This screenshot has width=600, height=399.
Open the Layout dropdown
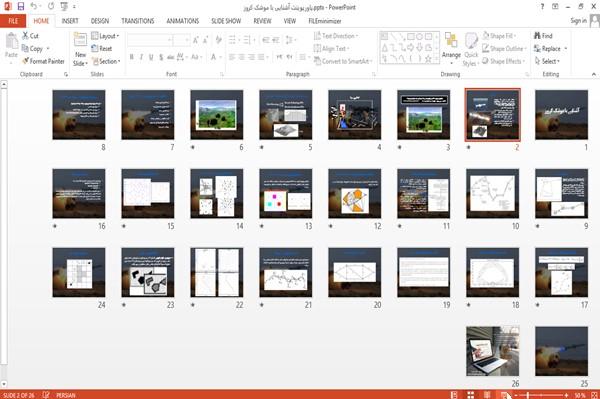pyautogui.click(x=105, y=36)
